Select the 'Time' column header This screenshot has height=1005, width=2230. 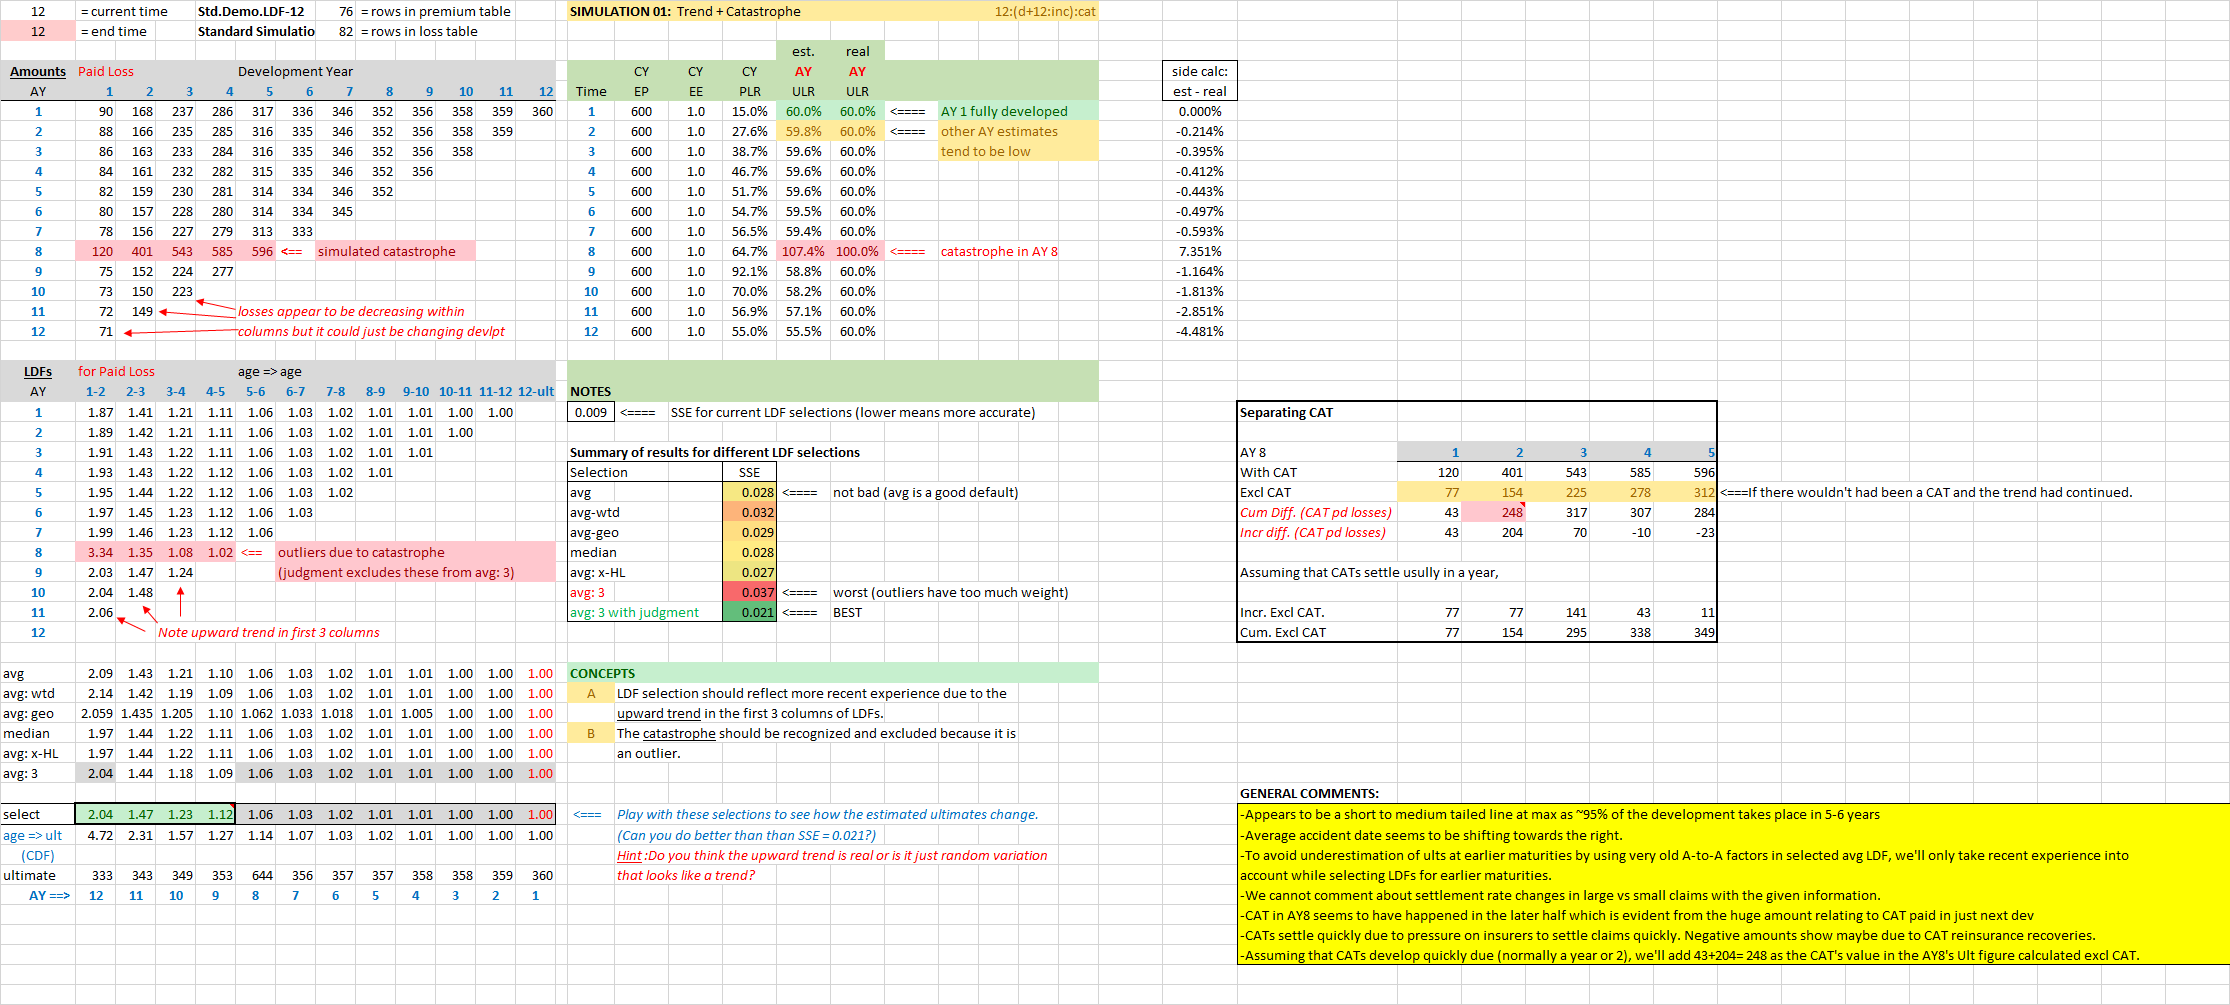[591, 91]
